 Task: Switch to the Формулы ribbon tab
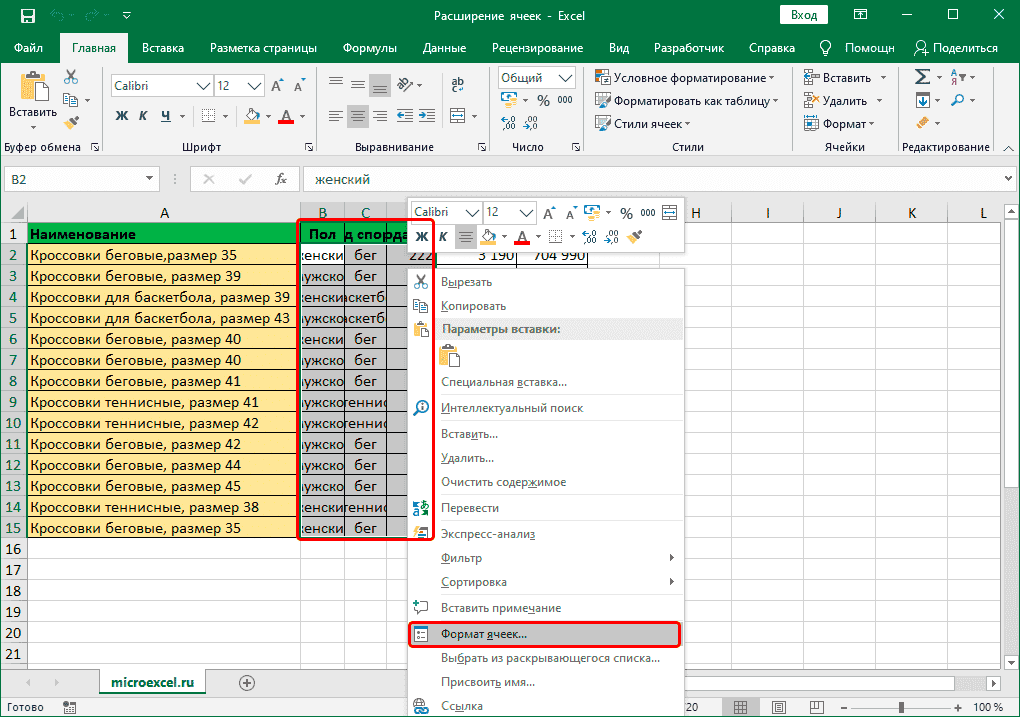pyautogui.click(x=369, y=48)
